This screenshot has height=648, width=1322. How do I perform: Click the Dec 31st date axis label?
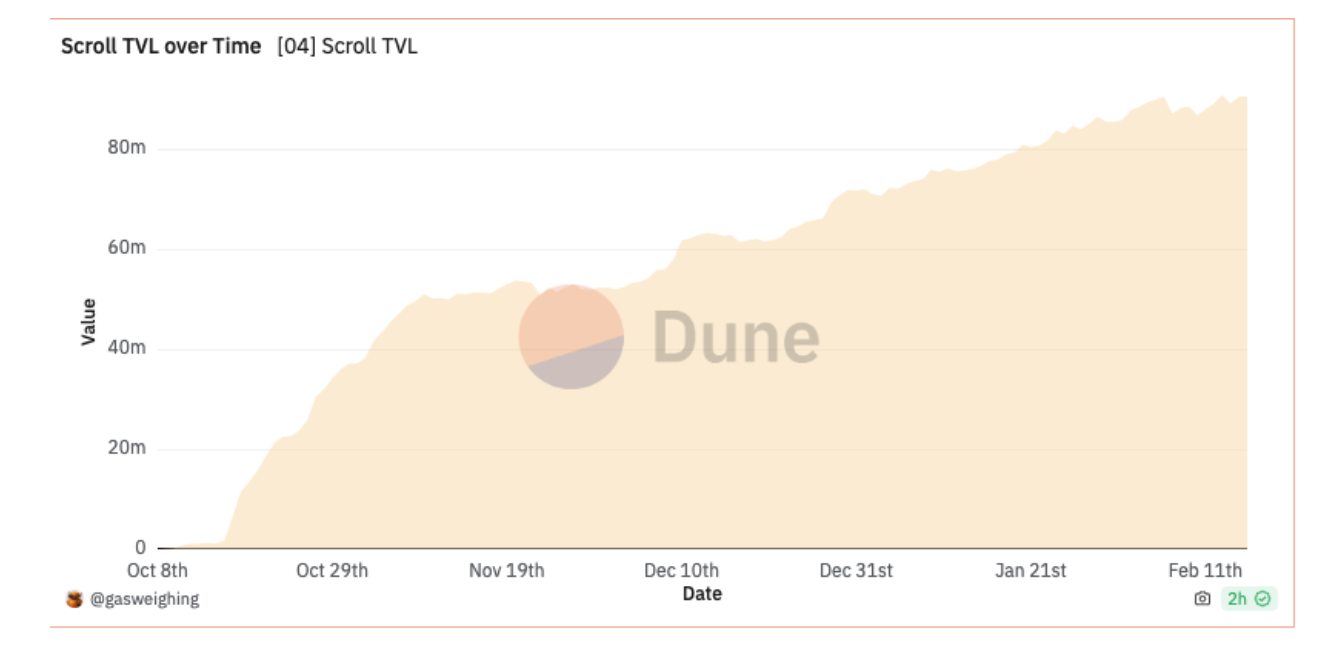point(856,571)
